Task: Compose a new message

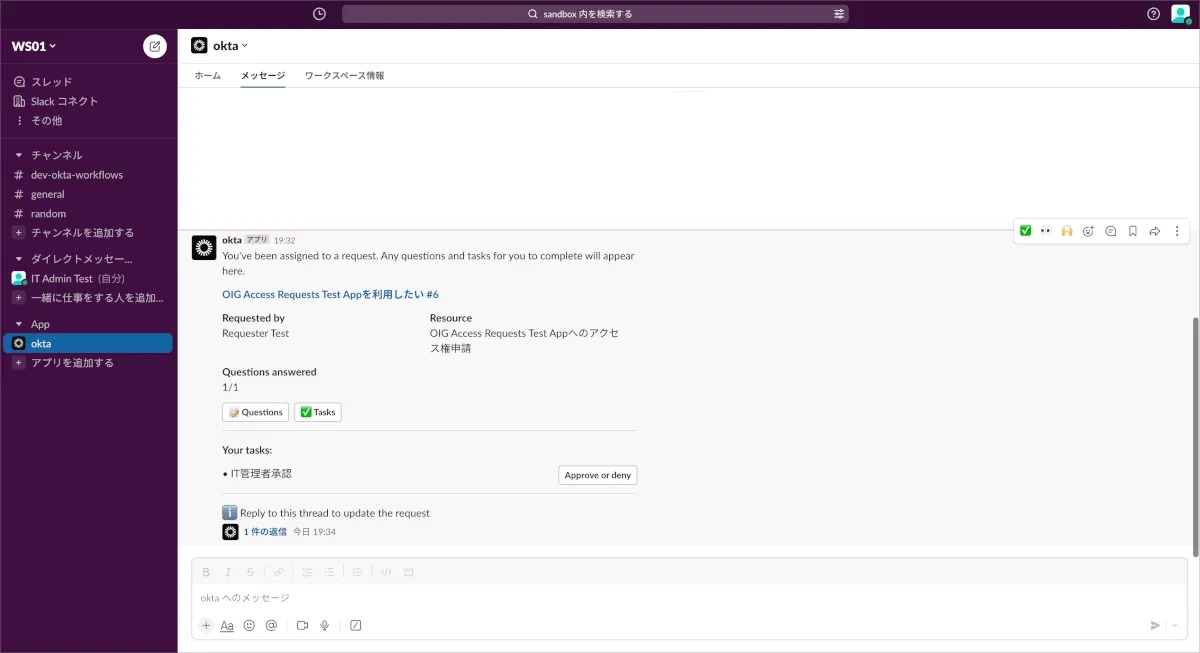Action: (155, 46)
